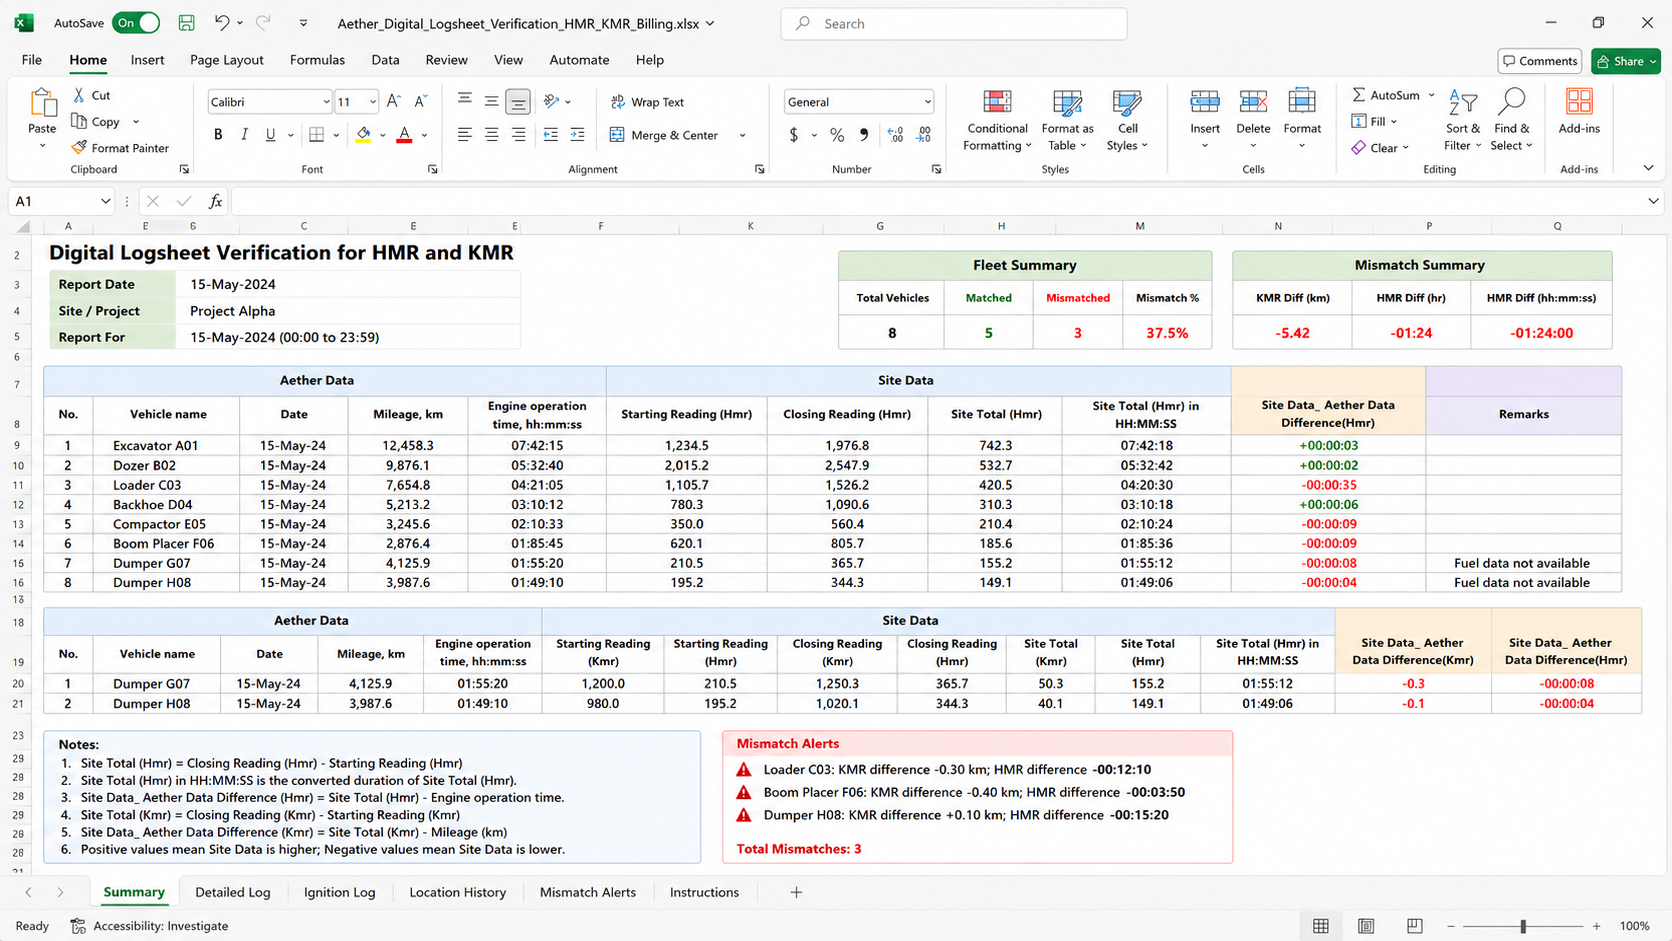Open the Name Box dropdown arrow
1672x941 pixels.
point(105,201)
